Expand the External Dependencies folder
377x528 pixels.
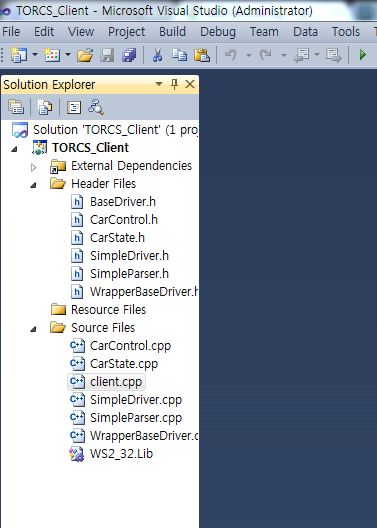pyautogui.click(x=33, y=167)
